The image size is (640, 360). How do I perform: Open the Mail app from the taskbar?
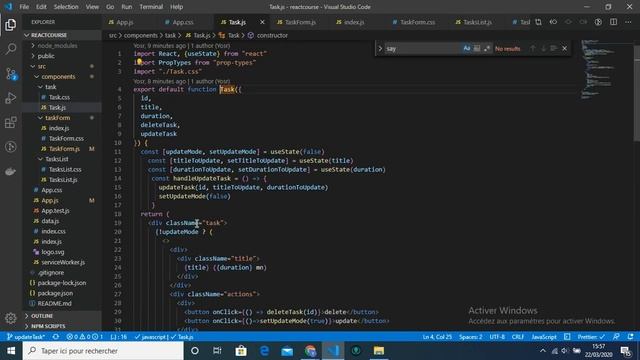click(287, 351)
